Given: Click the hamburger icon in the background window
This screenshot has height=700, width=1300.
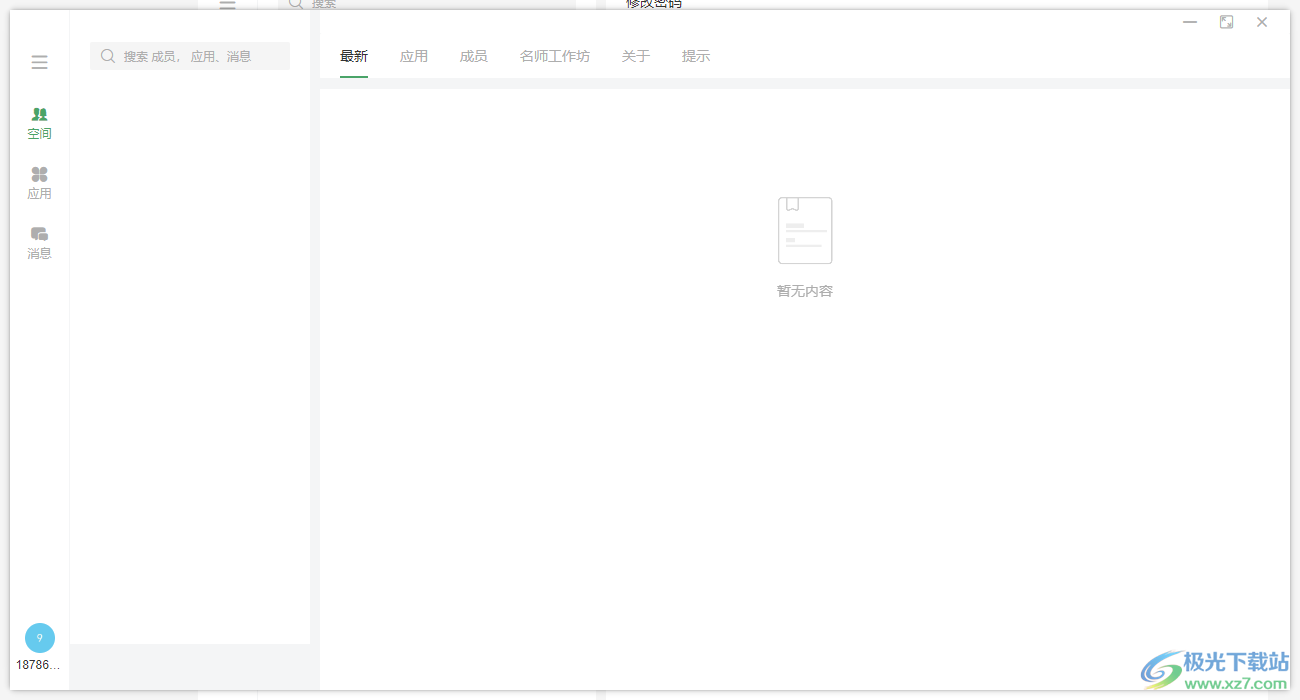Looking at the screenshot, I should pos(227,5).
